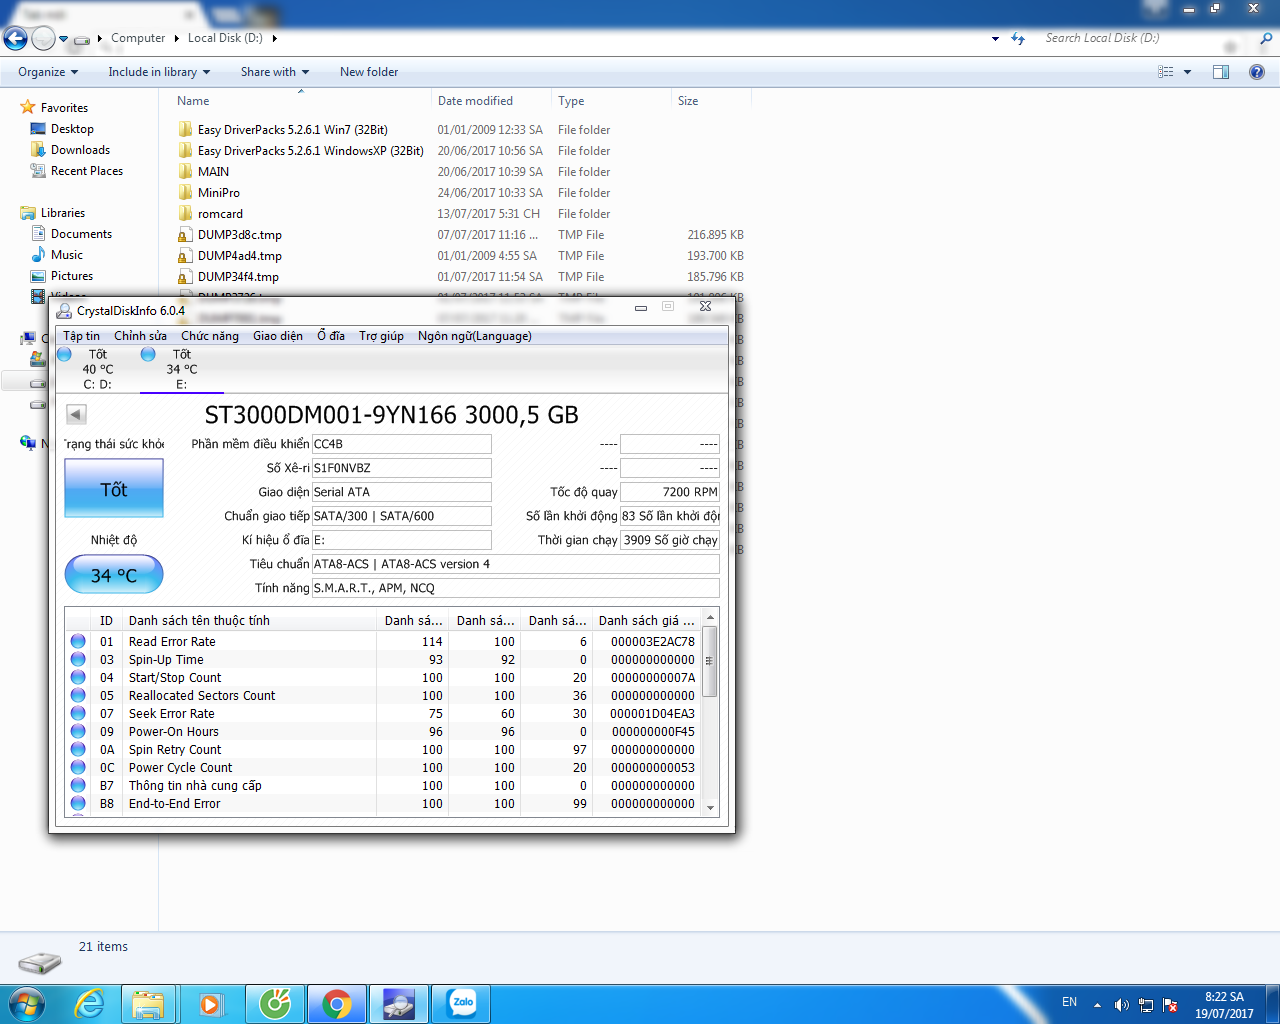Click Spin-Up Time status circle
Viewport: 1280px width, 1024px height.
coord(78,659)
